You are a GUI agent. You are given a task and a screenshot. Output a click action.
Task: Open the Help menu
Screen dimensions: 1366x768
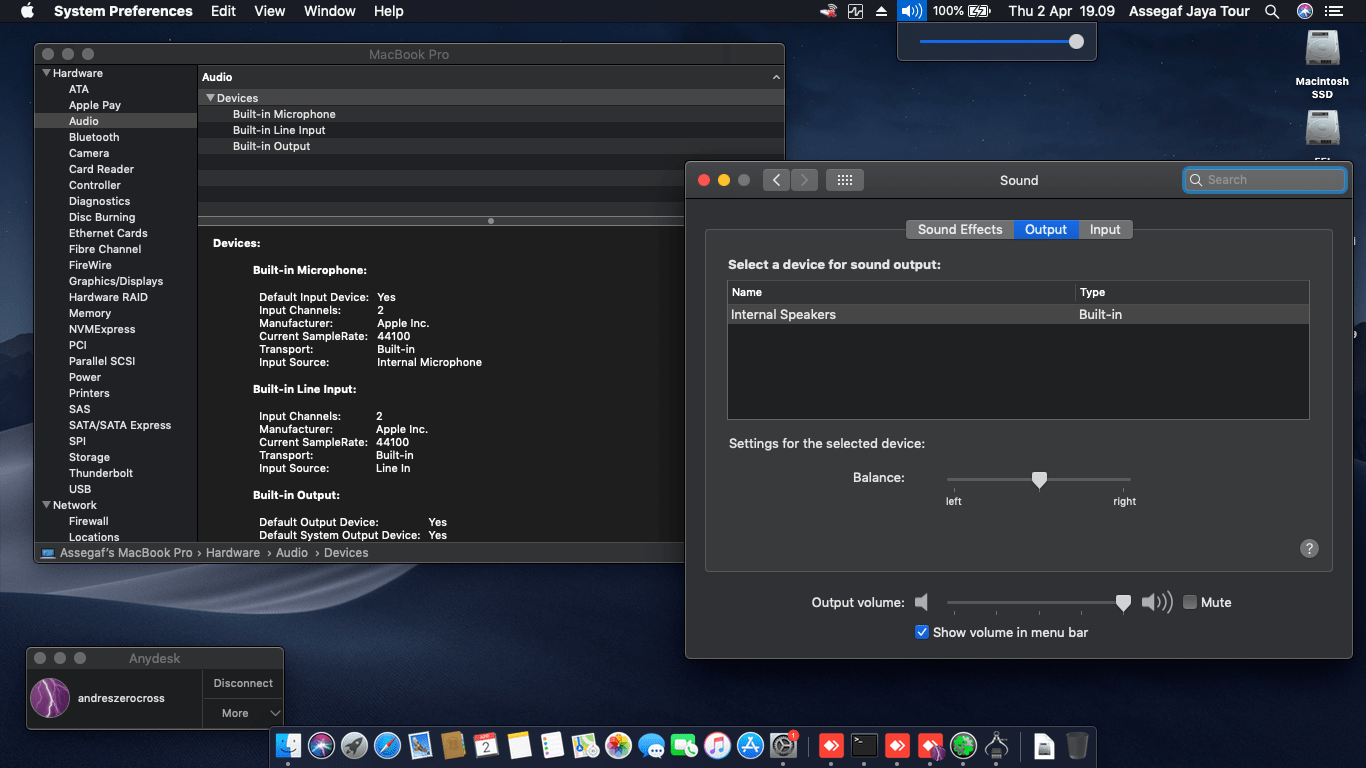tap(388, 11)
